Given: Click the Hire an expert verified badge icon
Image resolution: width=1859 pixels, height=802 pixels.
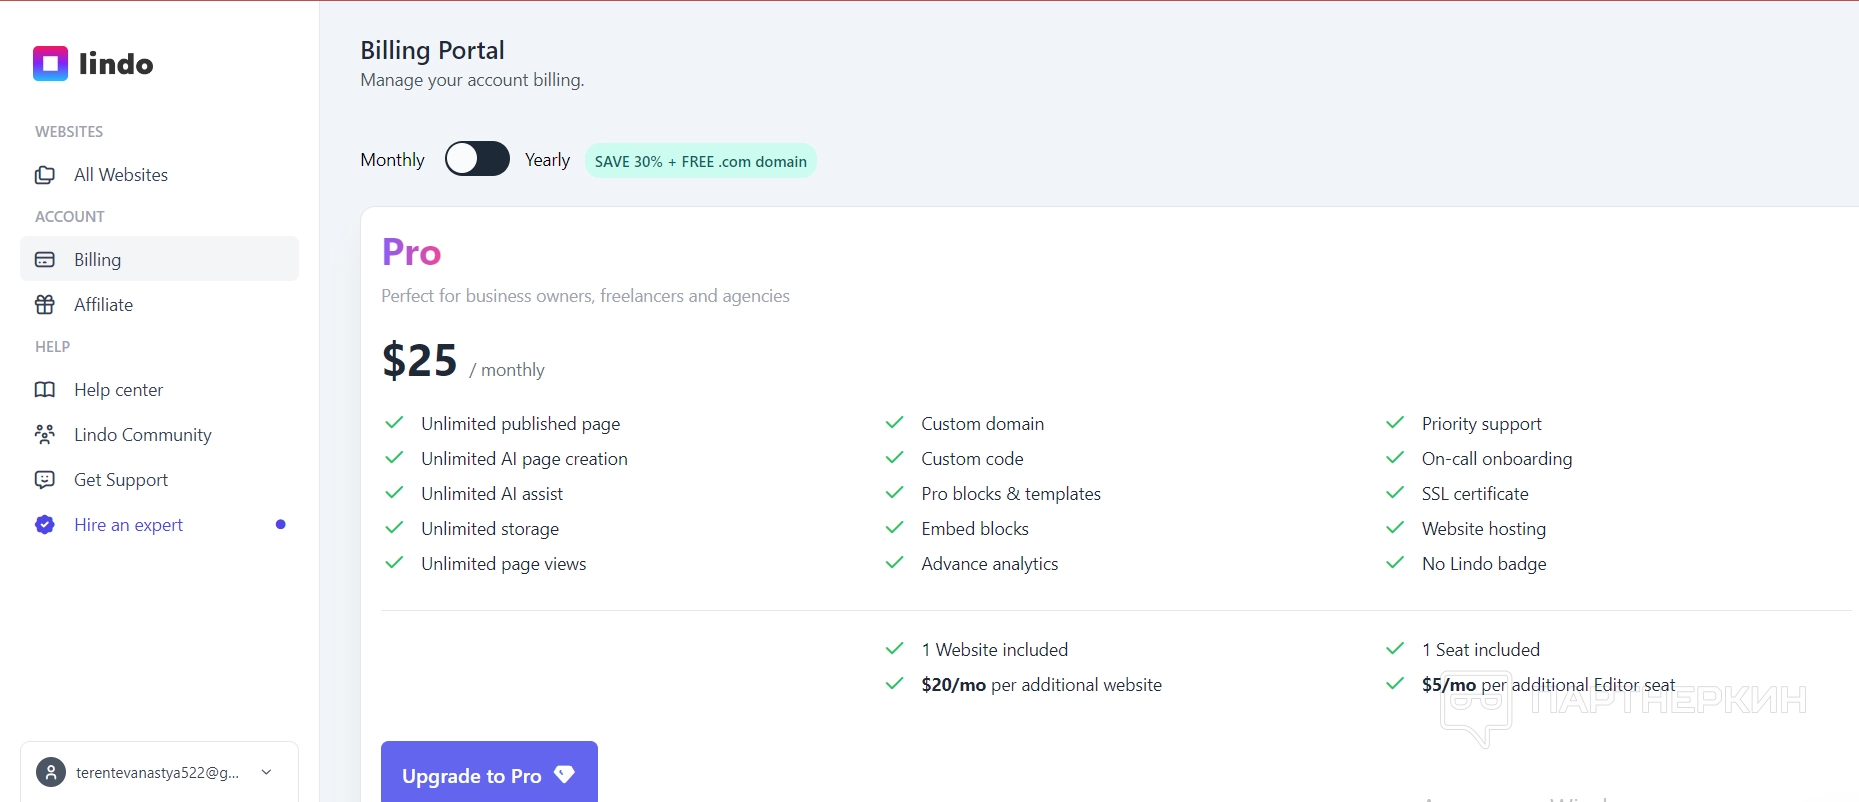Looking at the screenshot, I should (45, 525).
